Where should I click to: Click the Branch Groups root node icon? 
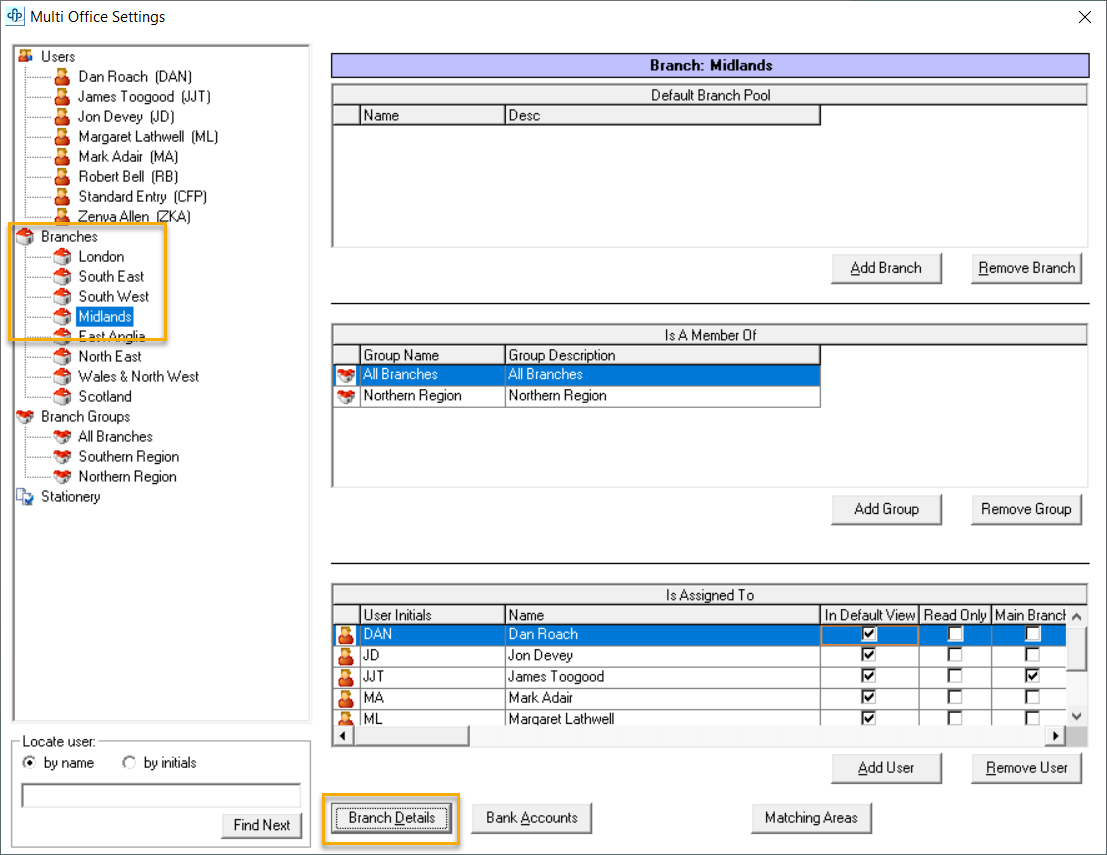point(25,417)
